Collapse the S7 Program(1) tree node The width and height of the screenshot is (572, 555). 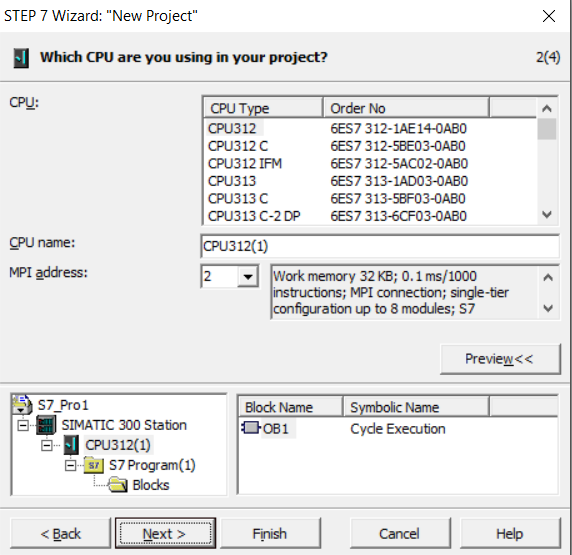[x=70, y=465]
